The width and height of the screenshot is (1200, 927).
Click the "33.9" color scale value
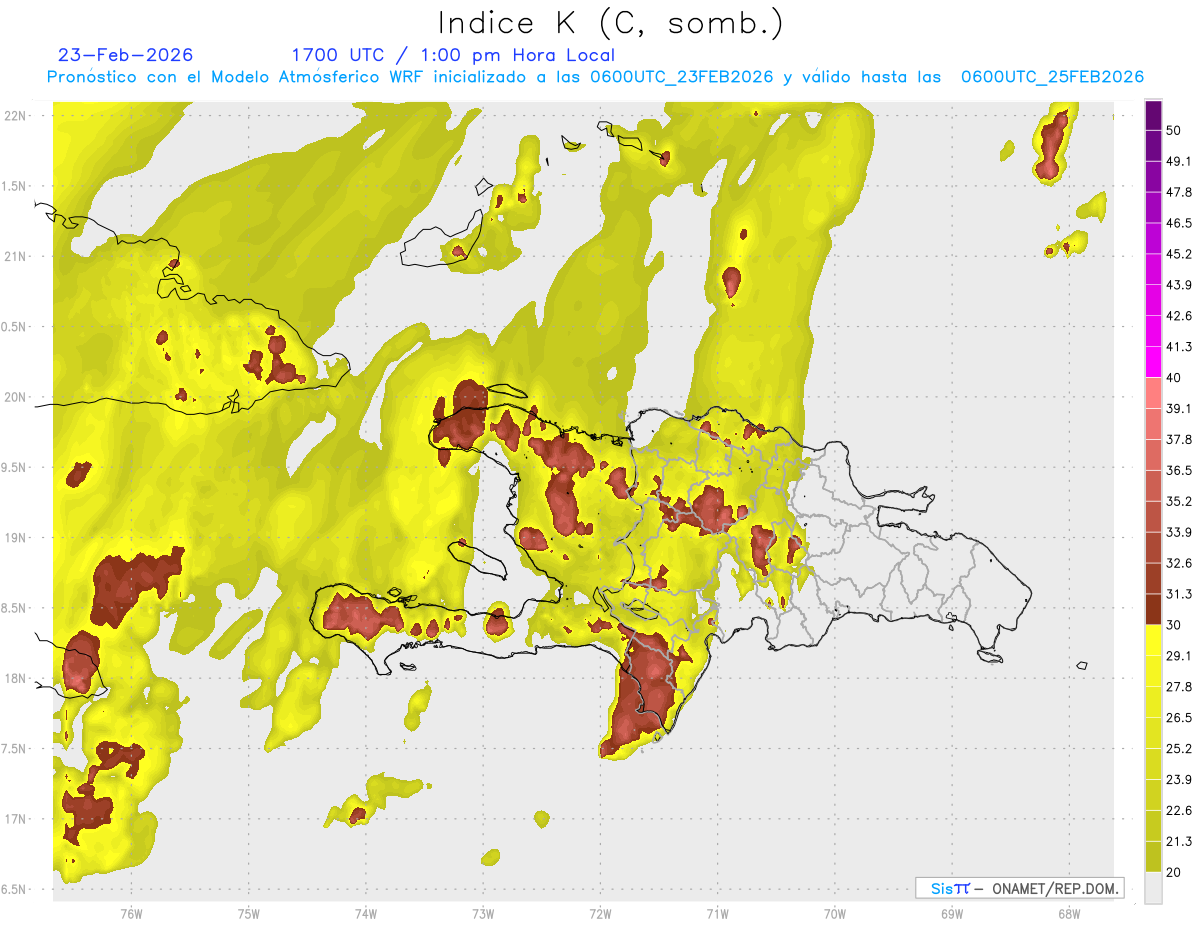[x=1178, y=532]
